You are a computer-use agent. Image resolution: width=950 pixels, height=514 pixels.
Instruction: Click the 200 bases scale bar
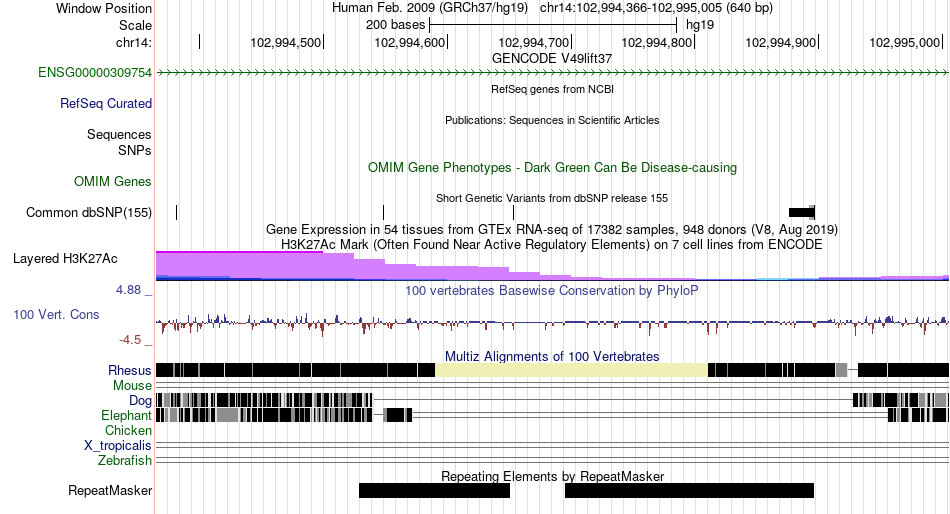[x=553, y=25]
